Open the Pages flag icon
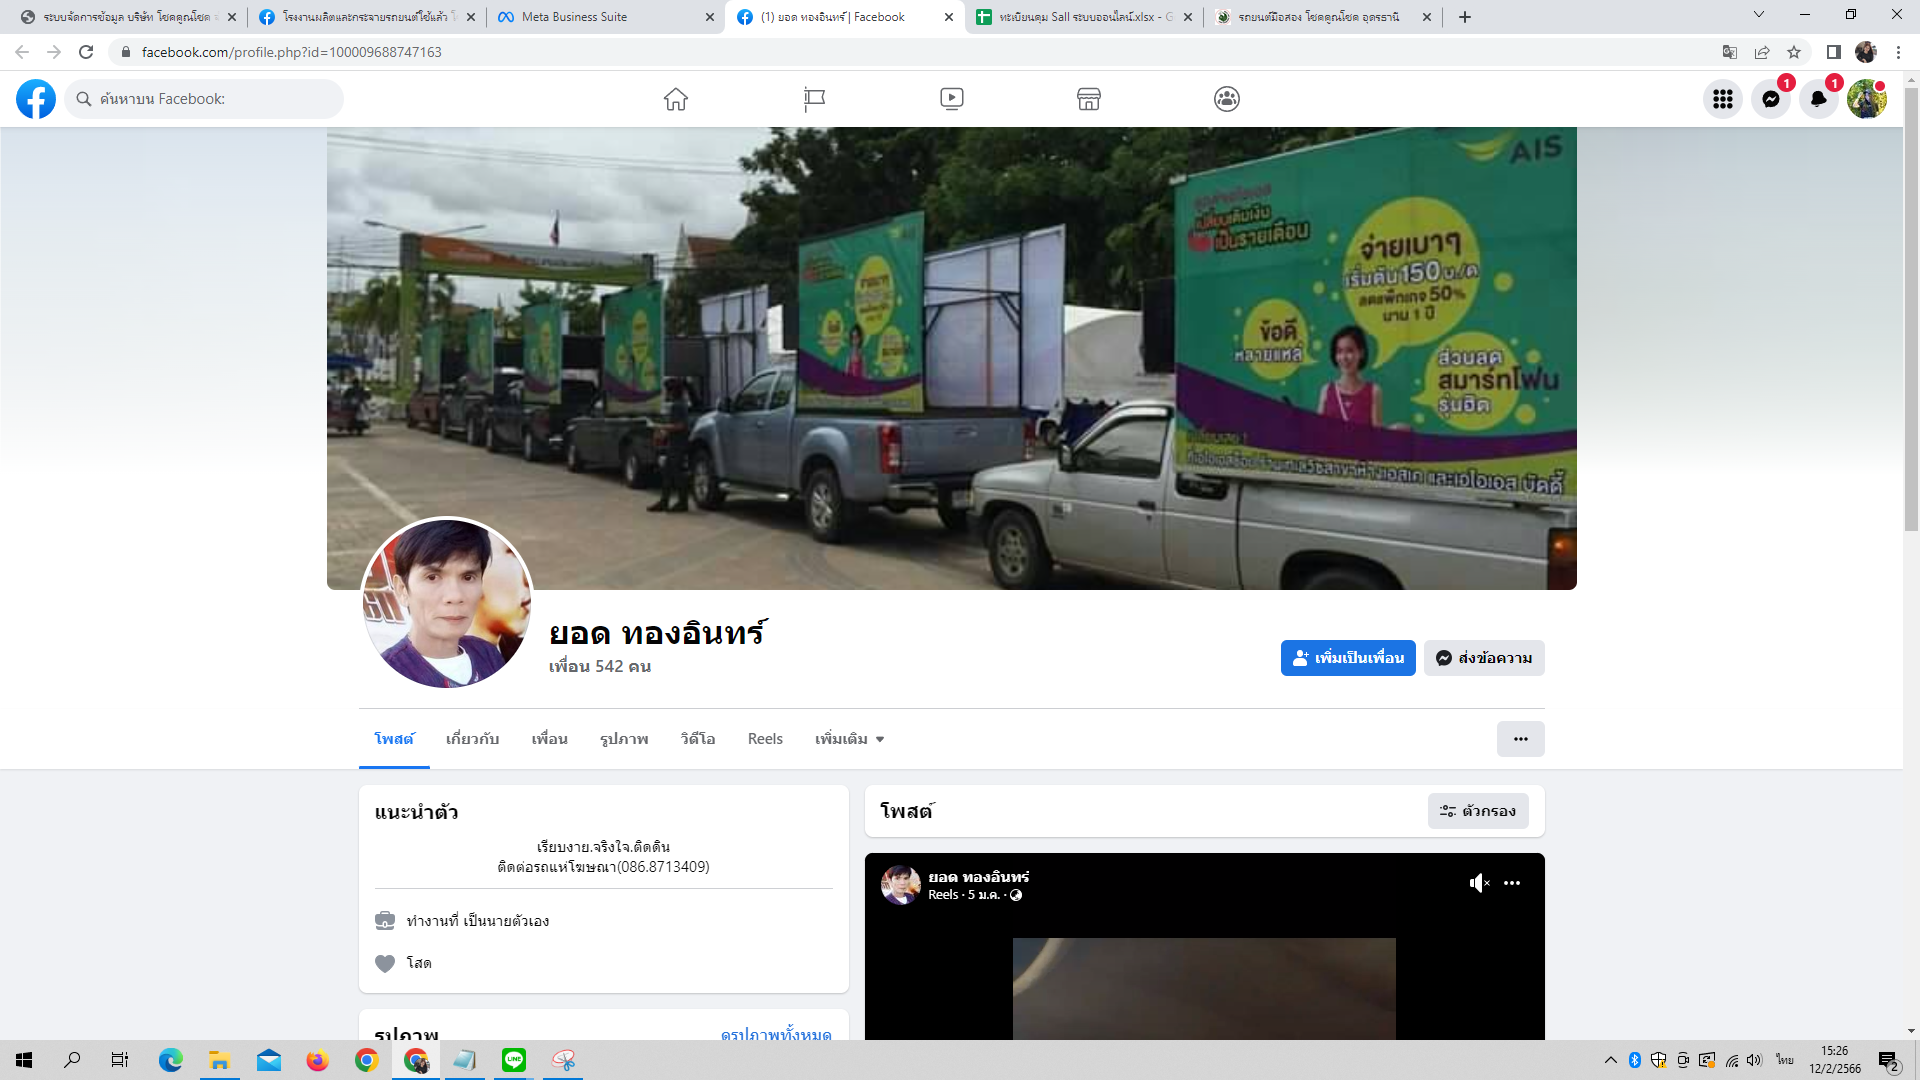The image size is (1920, 1080). [814, 99]
